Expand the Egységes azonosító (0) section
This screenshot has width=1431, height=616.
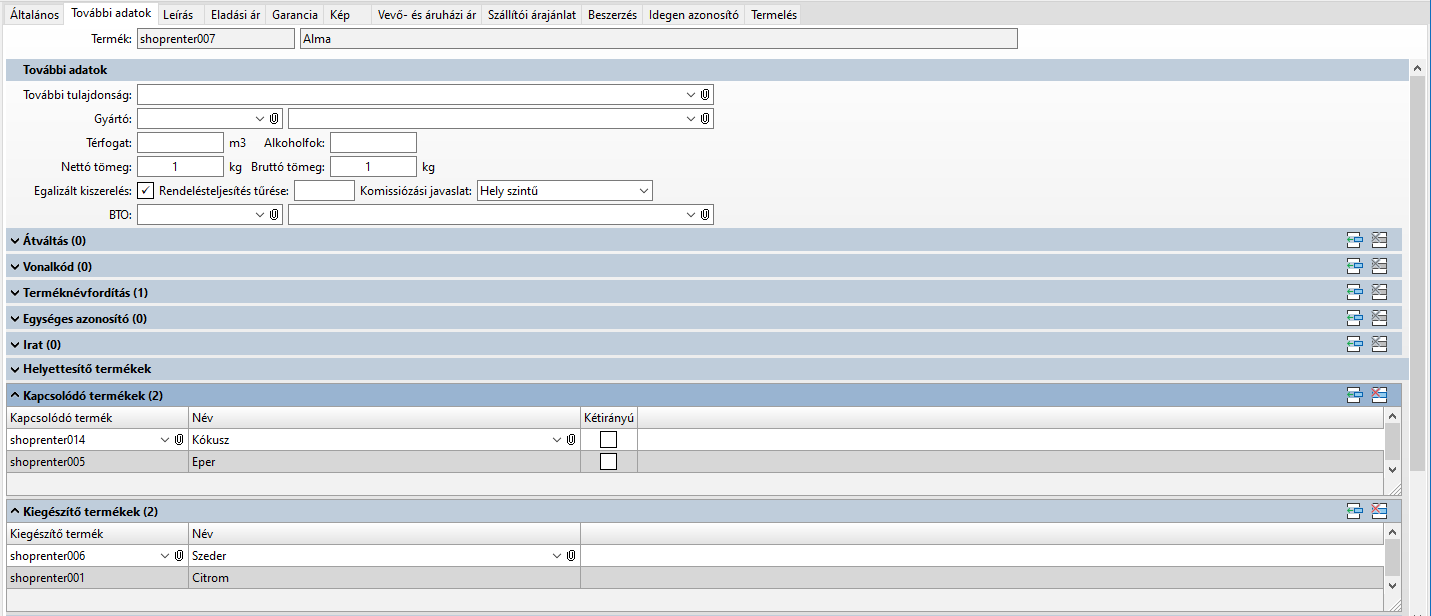coord(15,319)
